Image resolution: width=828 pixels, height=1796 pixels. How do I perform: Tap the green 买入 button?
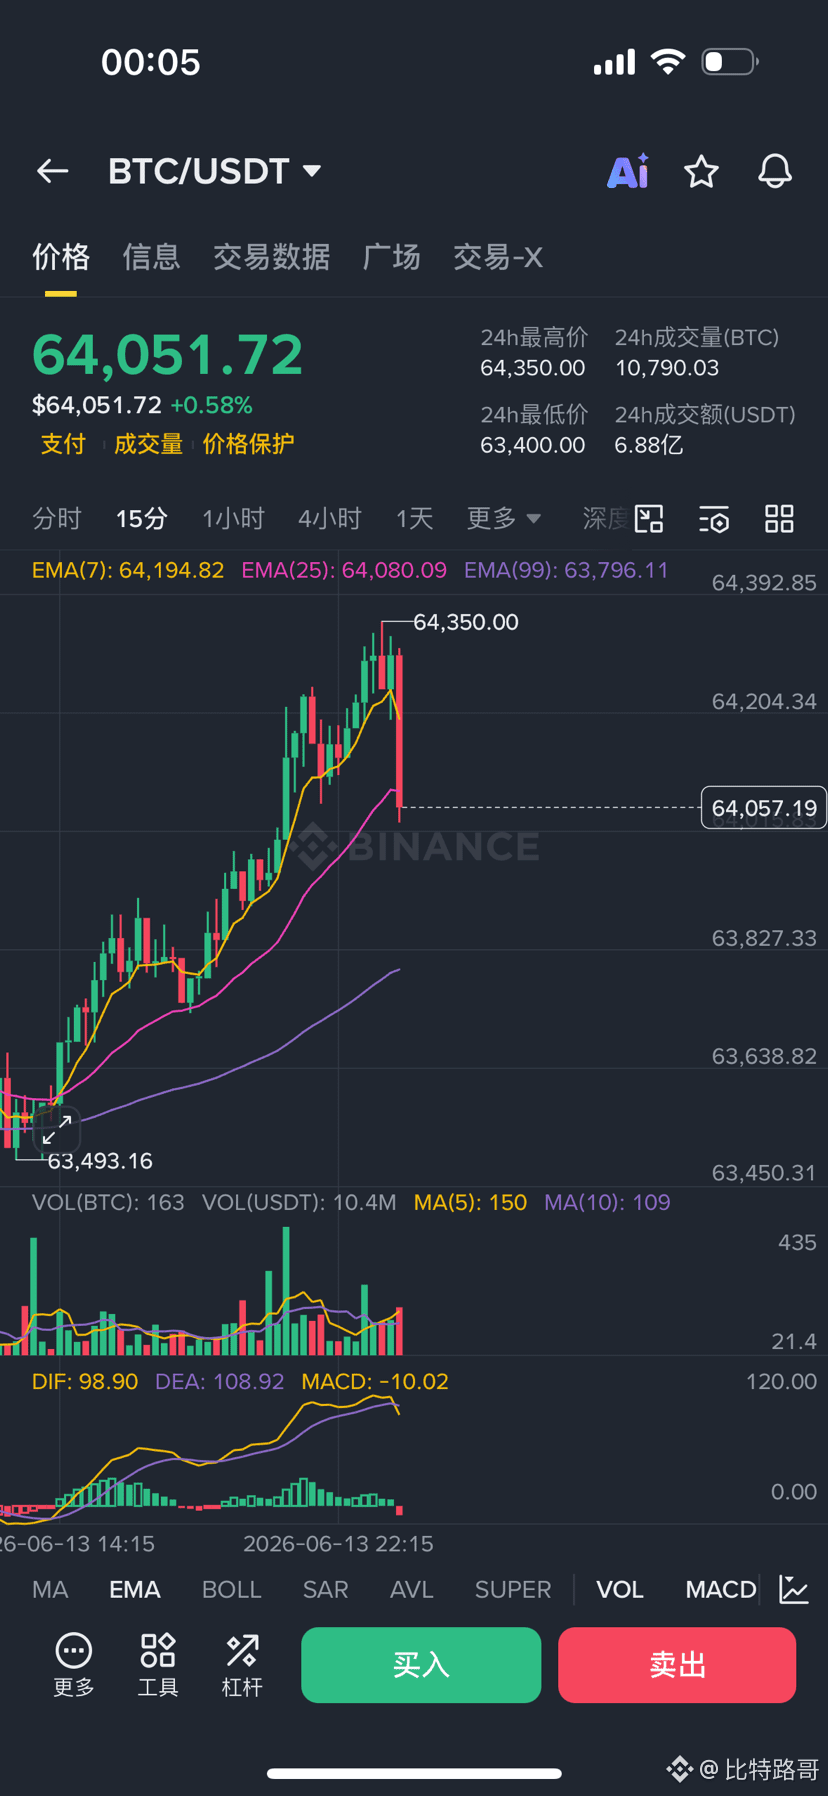point(421,1665)
